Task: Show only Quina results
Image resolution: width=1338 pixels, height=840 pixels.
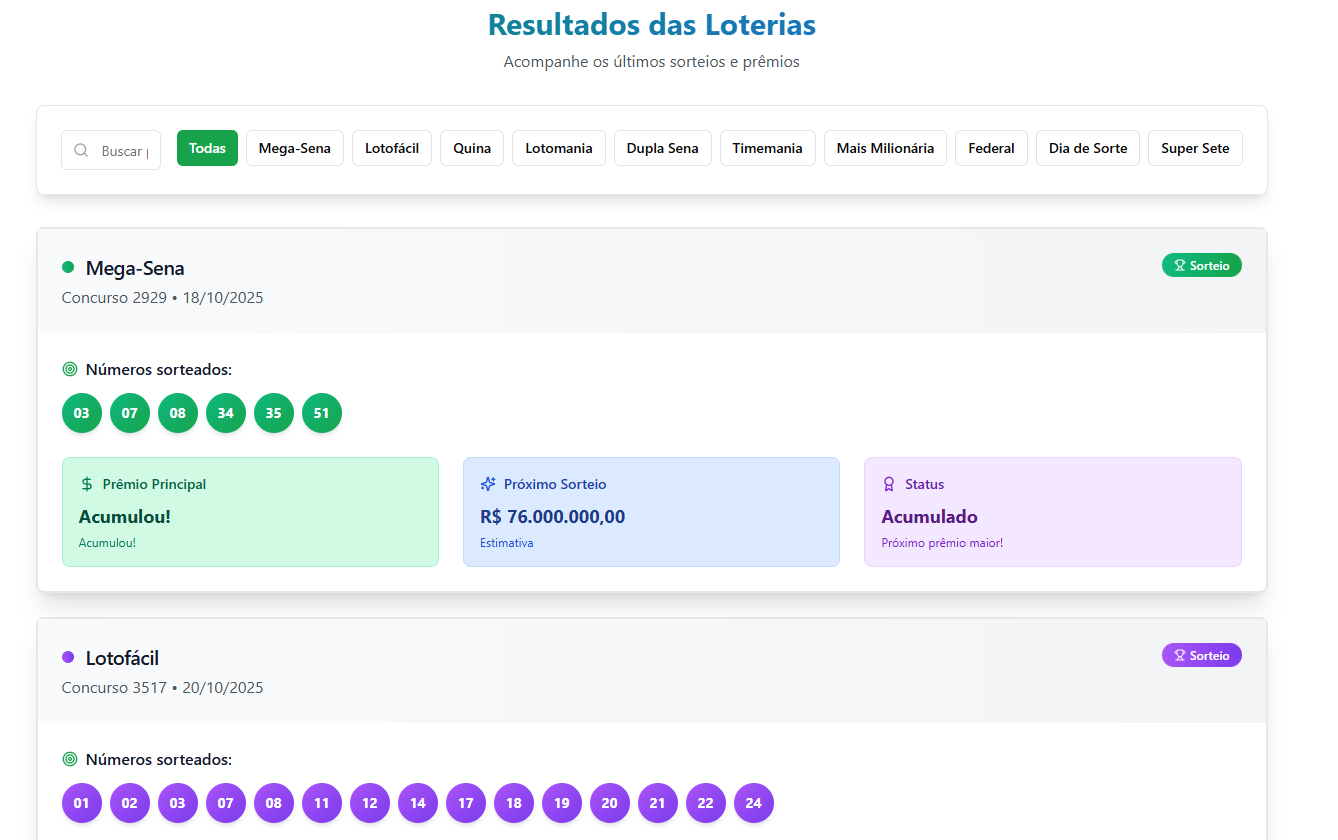Action: tap(472, 148)
